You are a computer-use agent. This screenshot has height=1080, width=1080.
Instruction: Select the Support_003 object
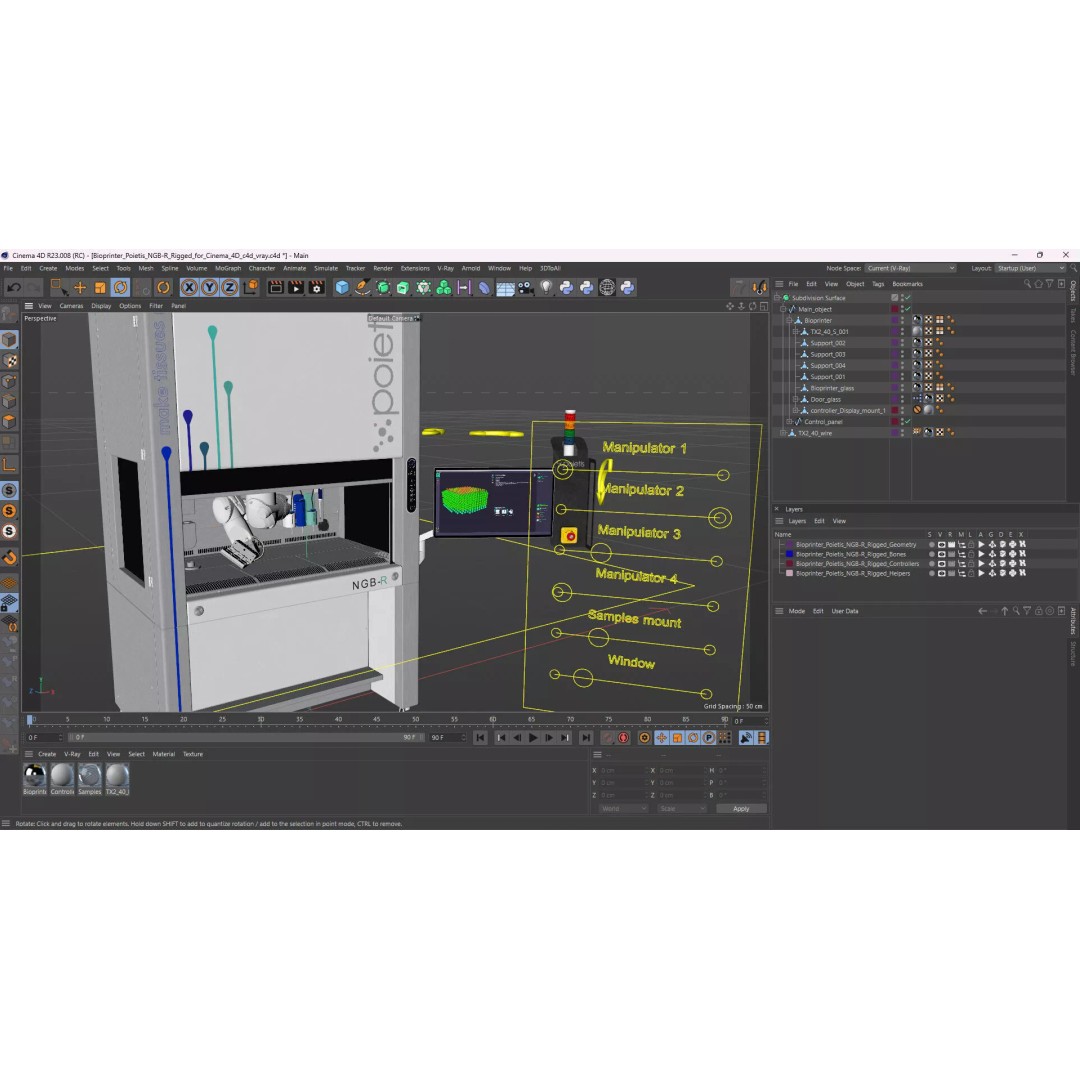(x=827, y=354)
